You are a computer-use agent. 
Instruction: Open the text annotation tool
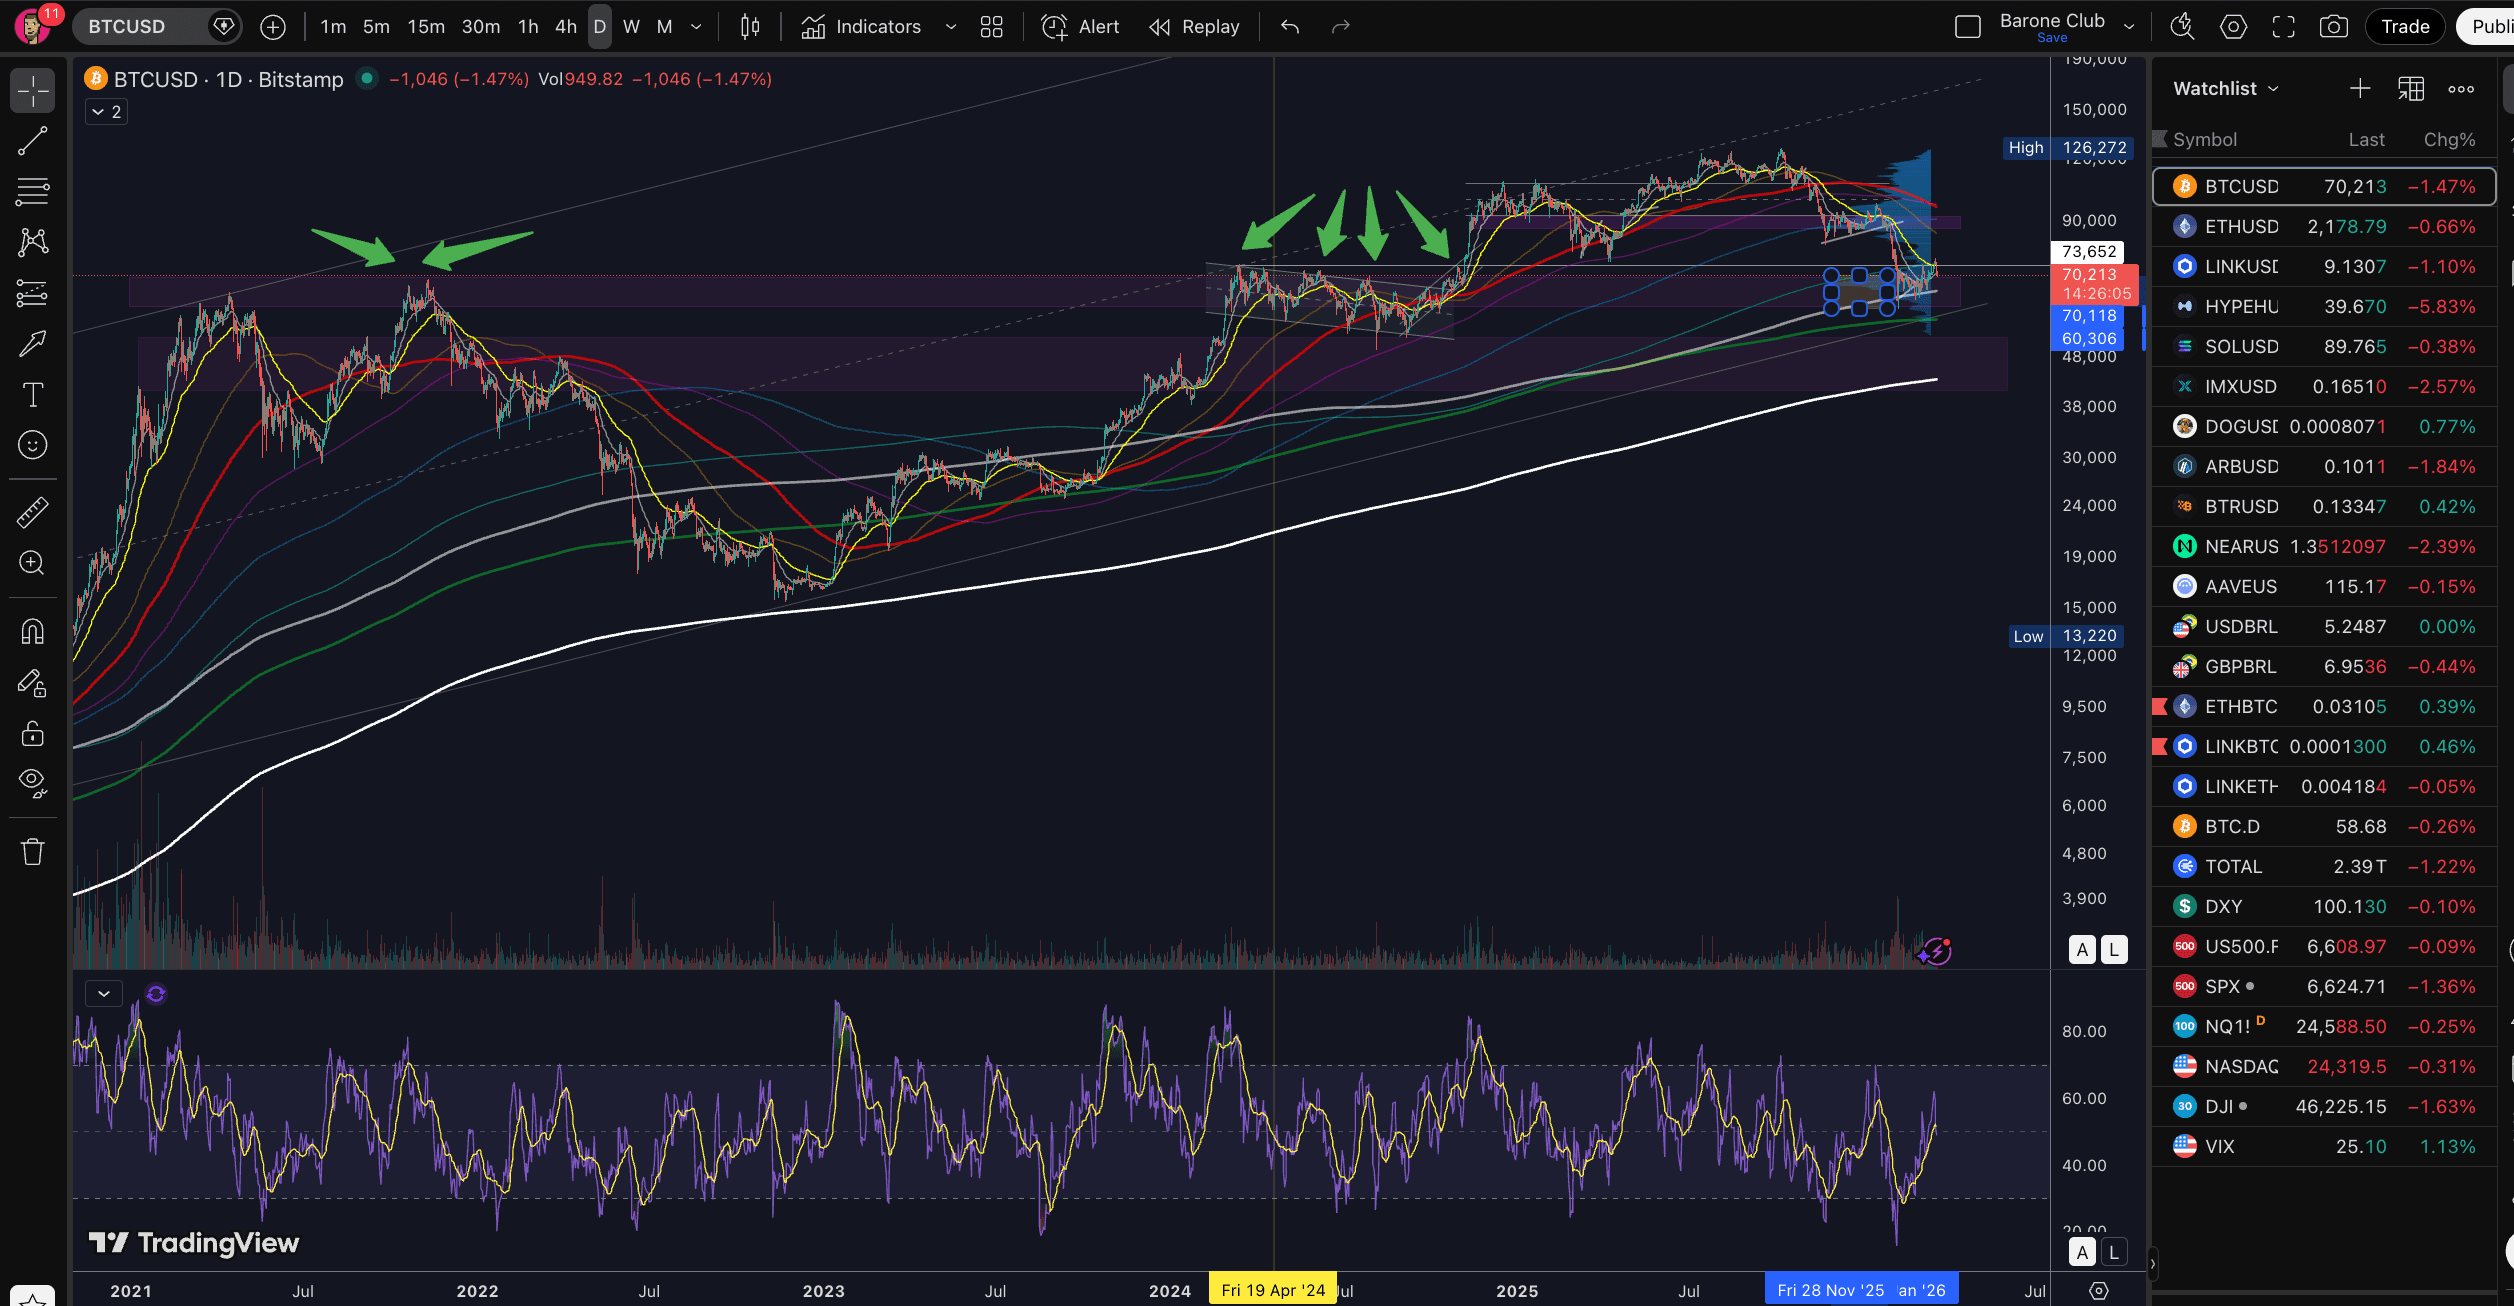[33, 394]
